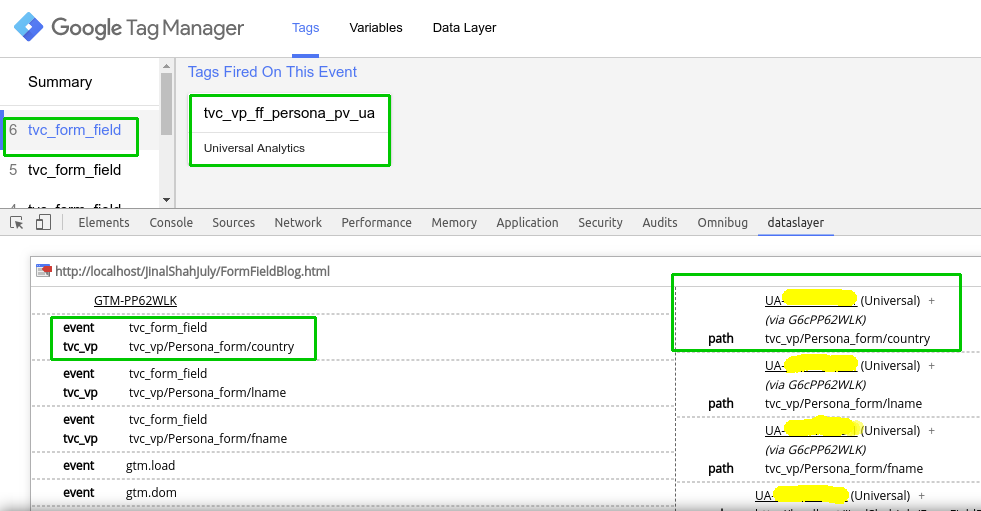
Task: Switch to the Variables tab
Action: [376, 28]
